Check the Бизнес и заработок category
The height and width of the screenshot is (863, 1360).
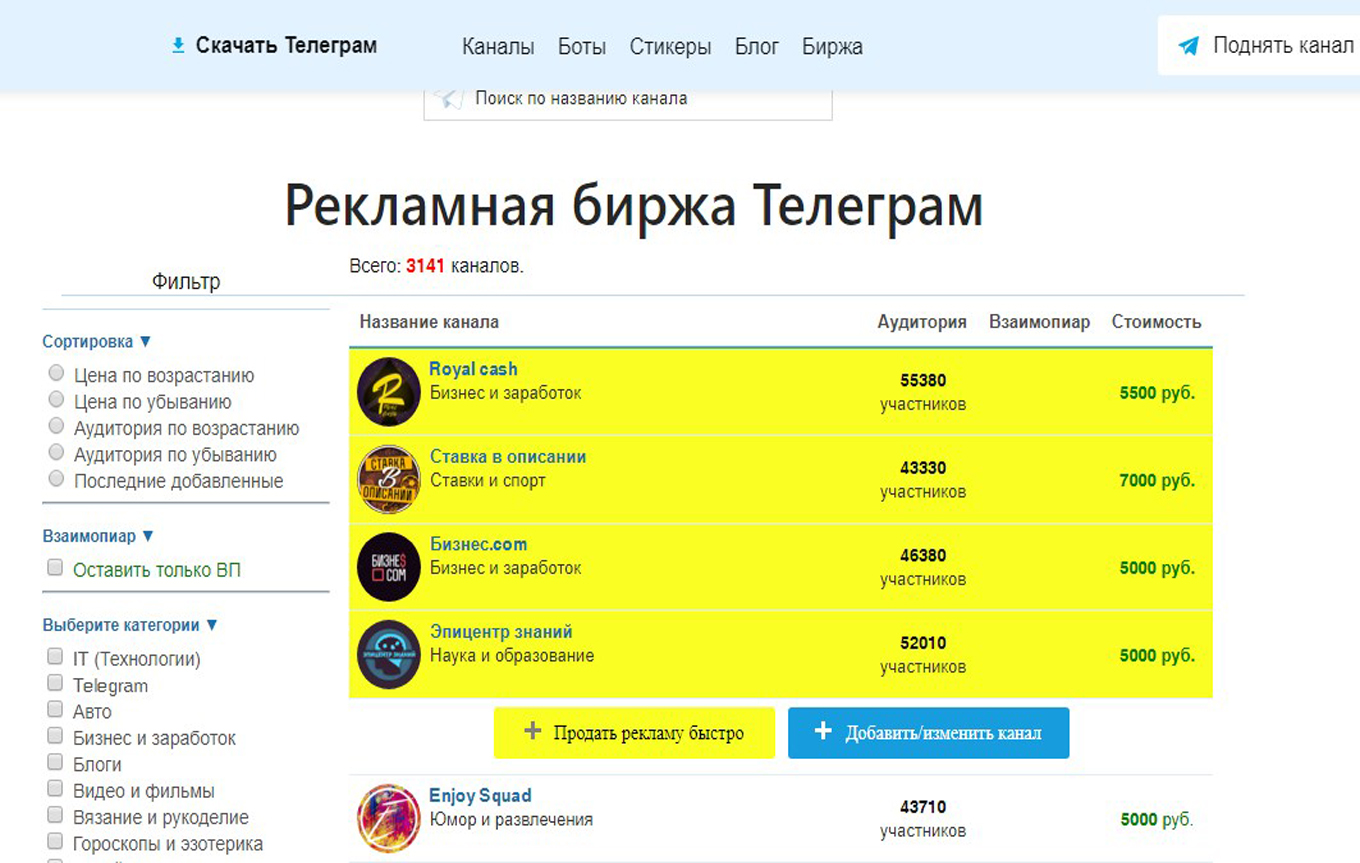56,736
